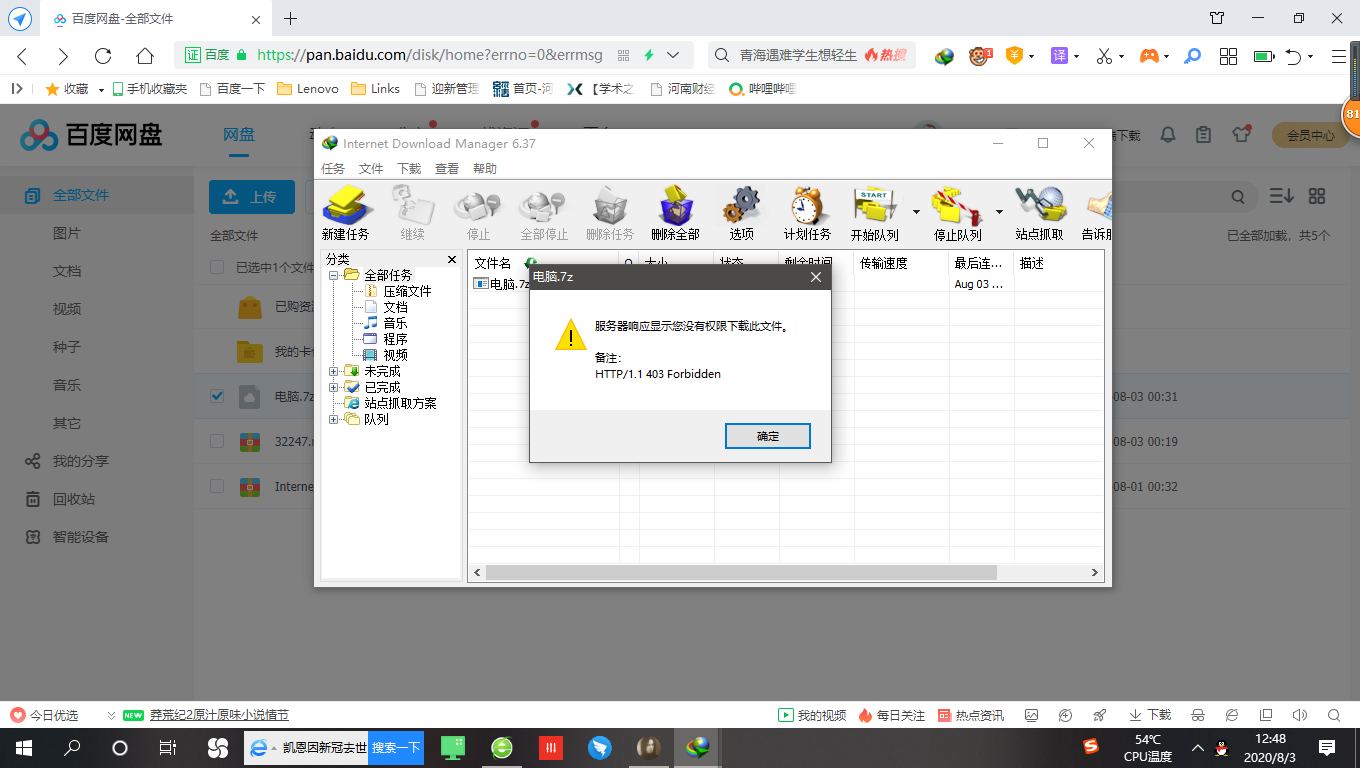Open the 下载 menu in IDM menu bar

pyautogui.click(x=409, y=169)
